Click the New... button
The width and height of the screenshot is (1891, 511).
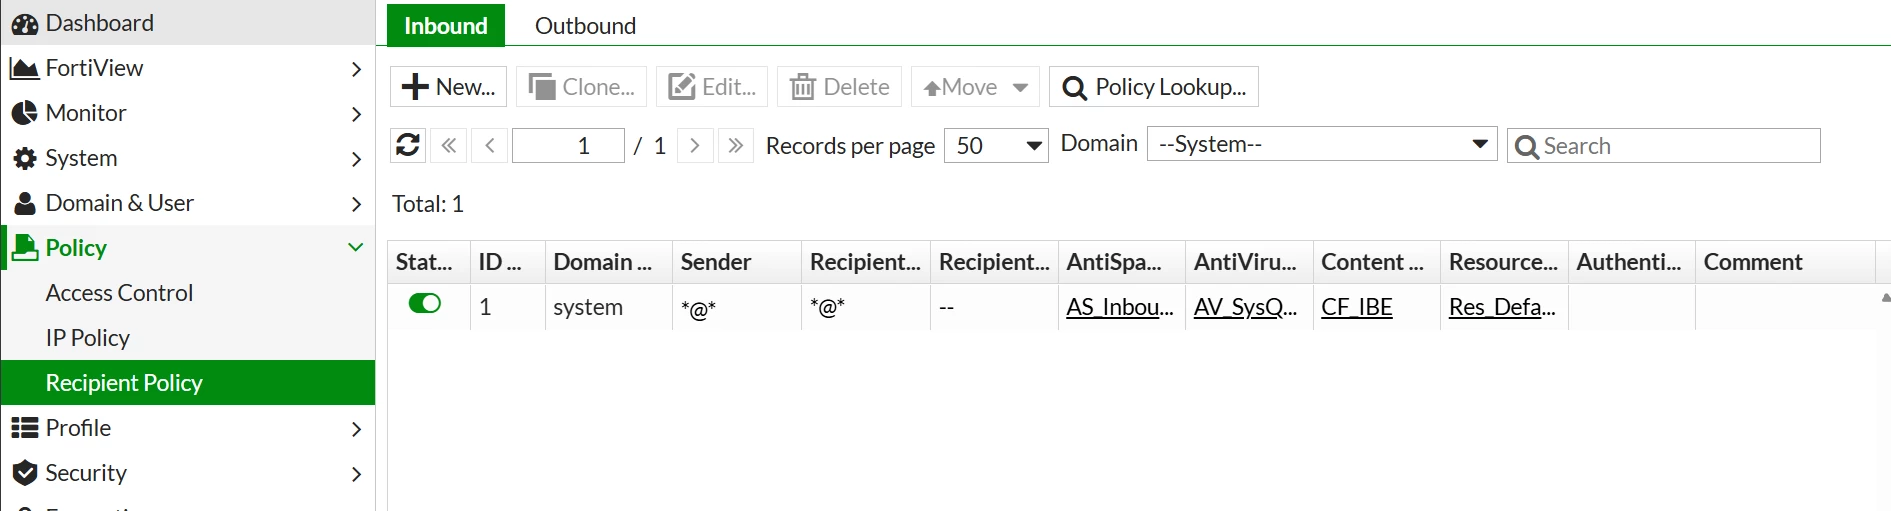pos(448,87)
